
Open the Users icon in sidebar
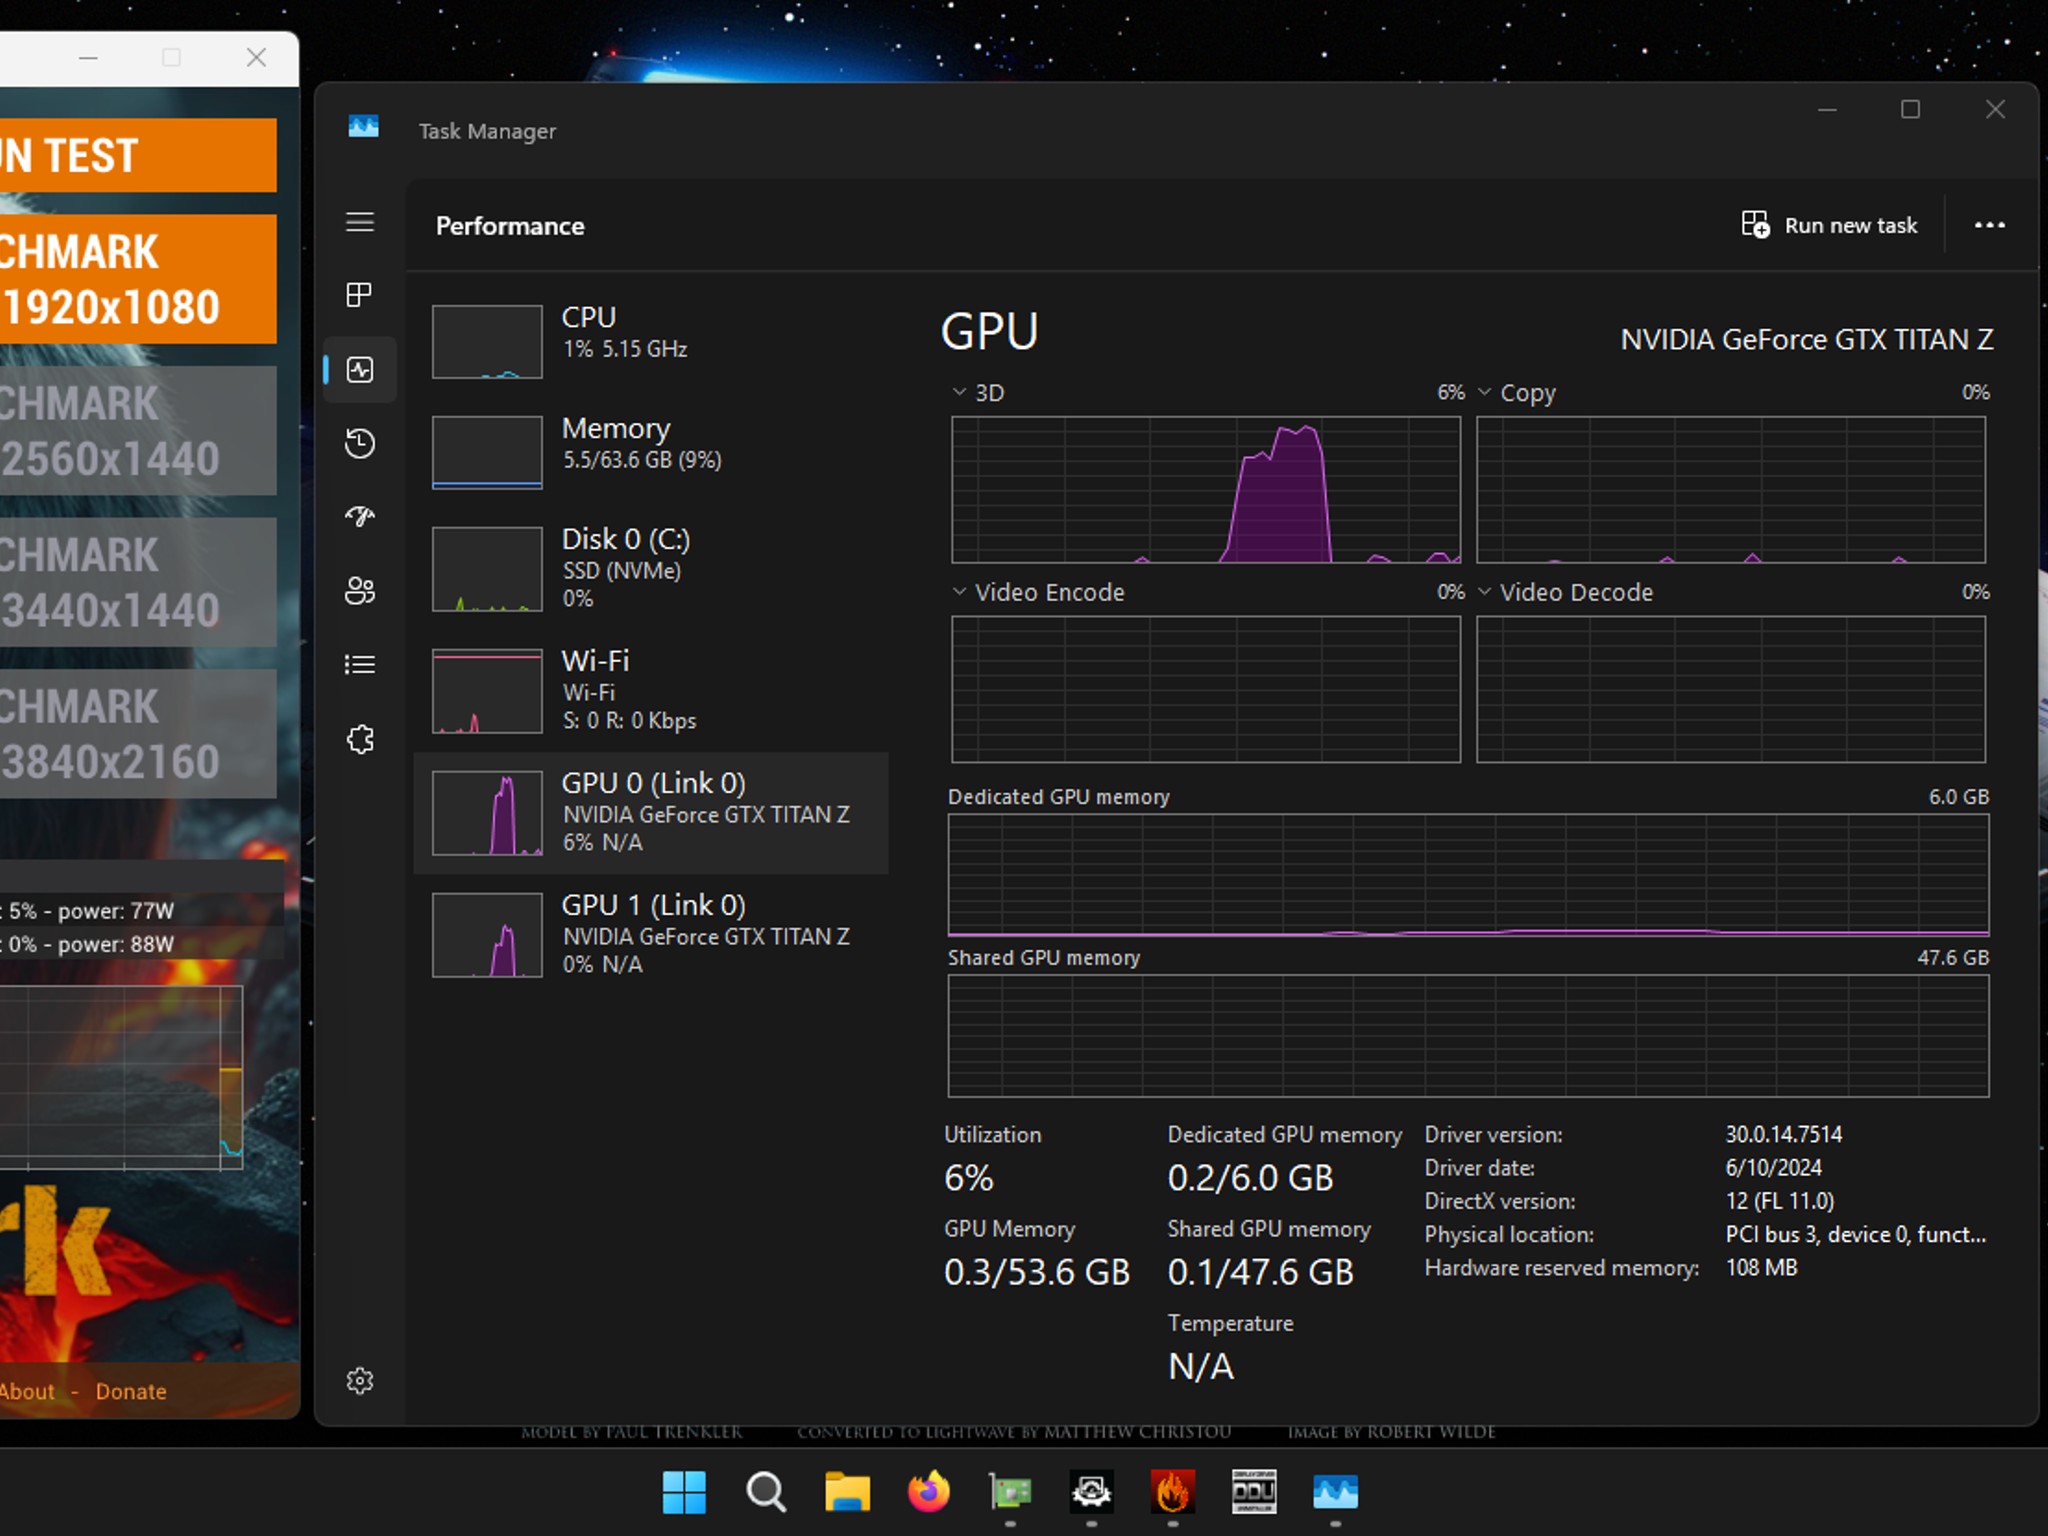click(x=360, y=591)
